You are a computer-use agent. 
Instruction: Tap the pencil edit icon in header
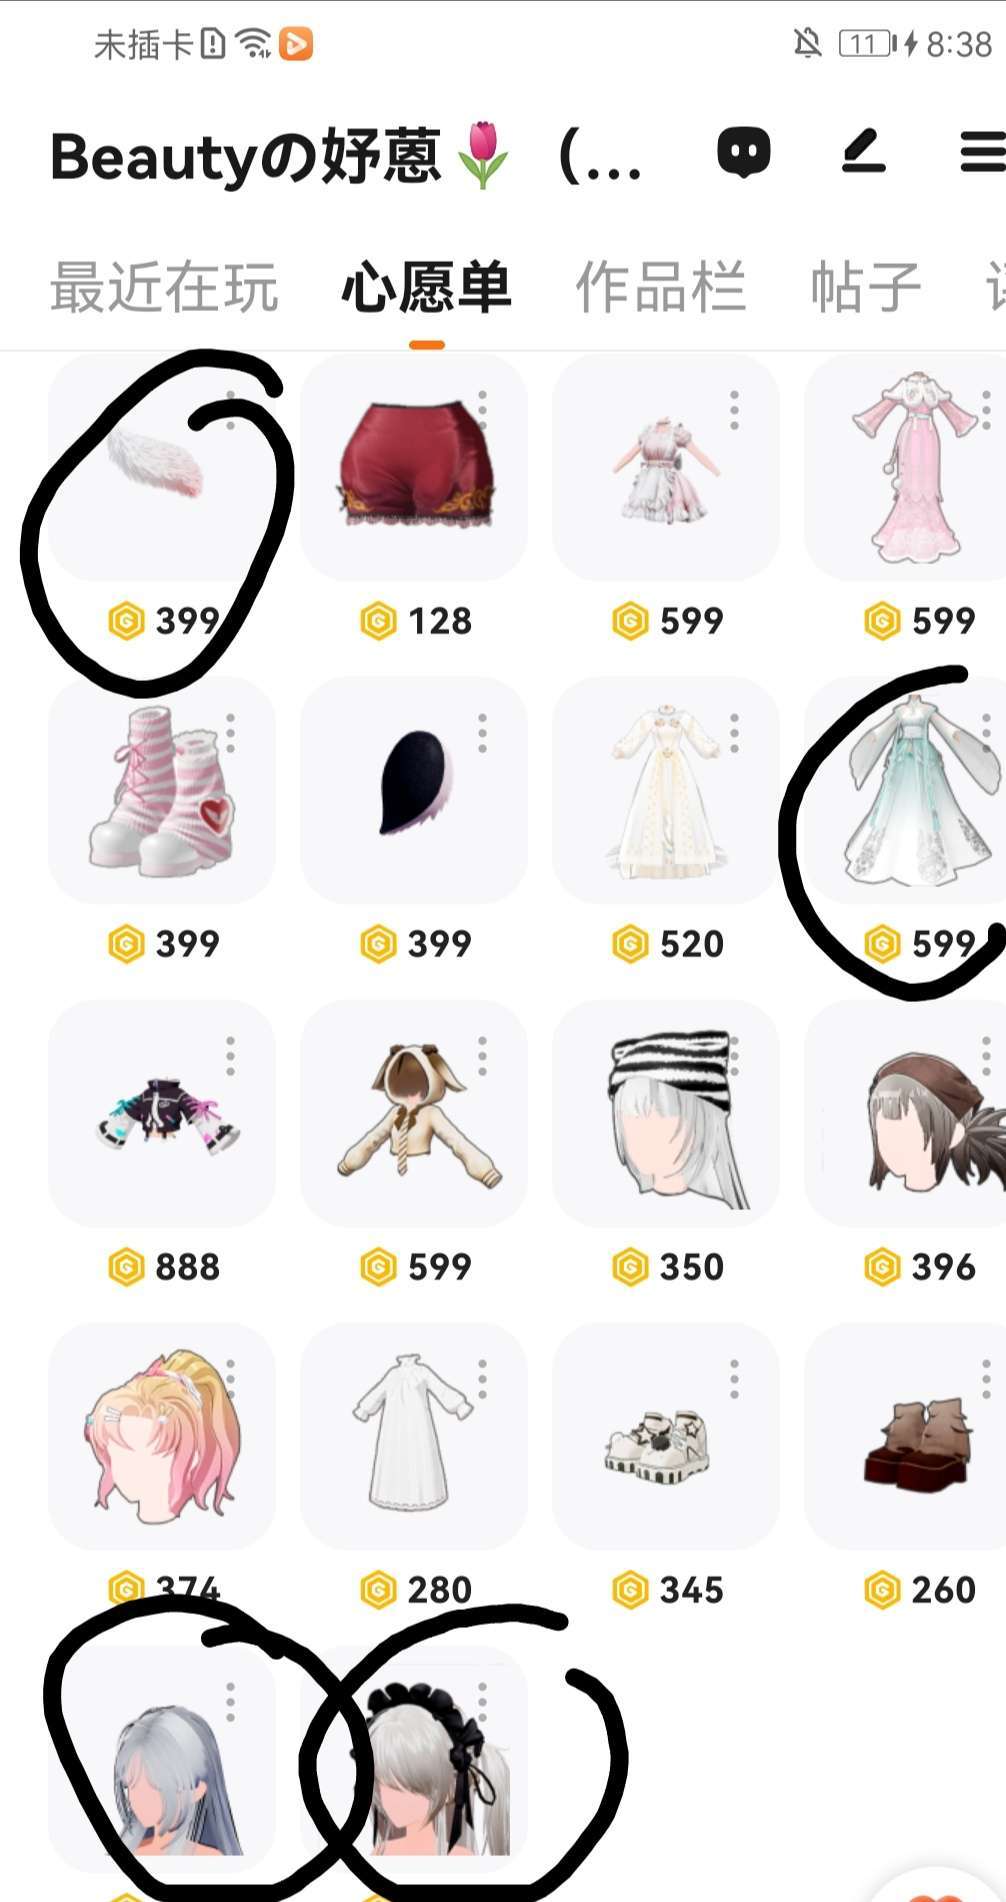click(x=863, y=151)
